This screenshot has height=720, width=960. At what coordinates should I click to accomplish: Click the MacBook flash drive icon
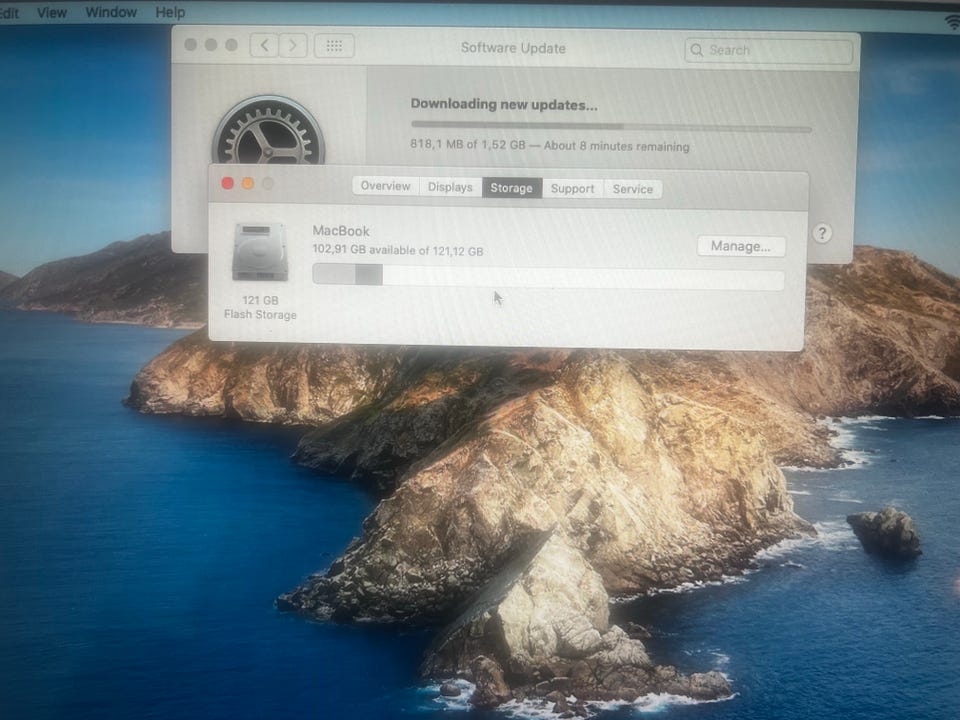(260, 252)
